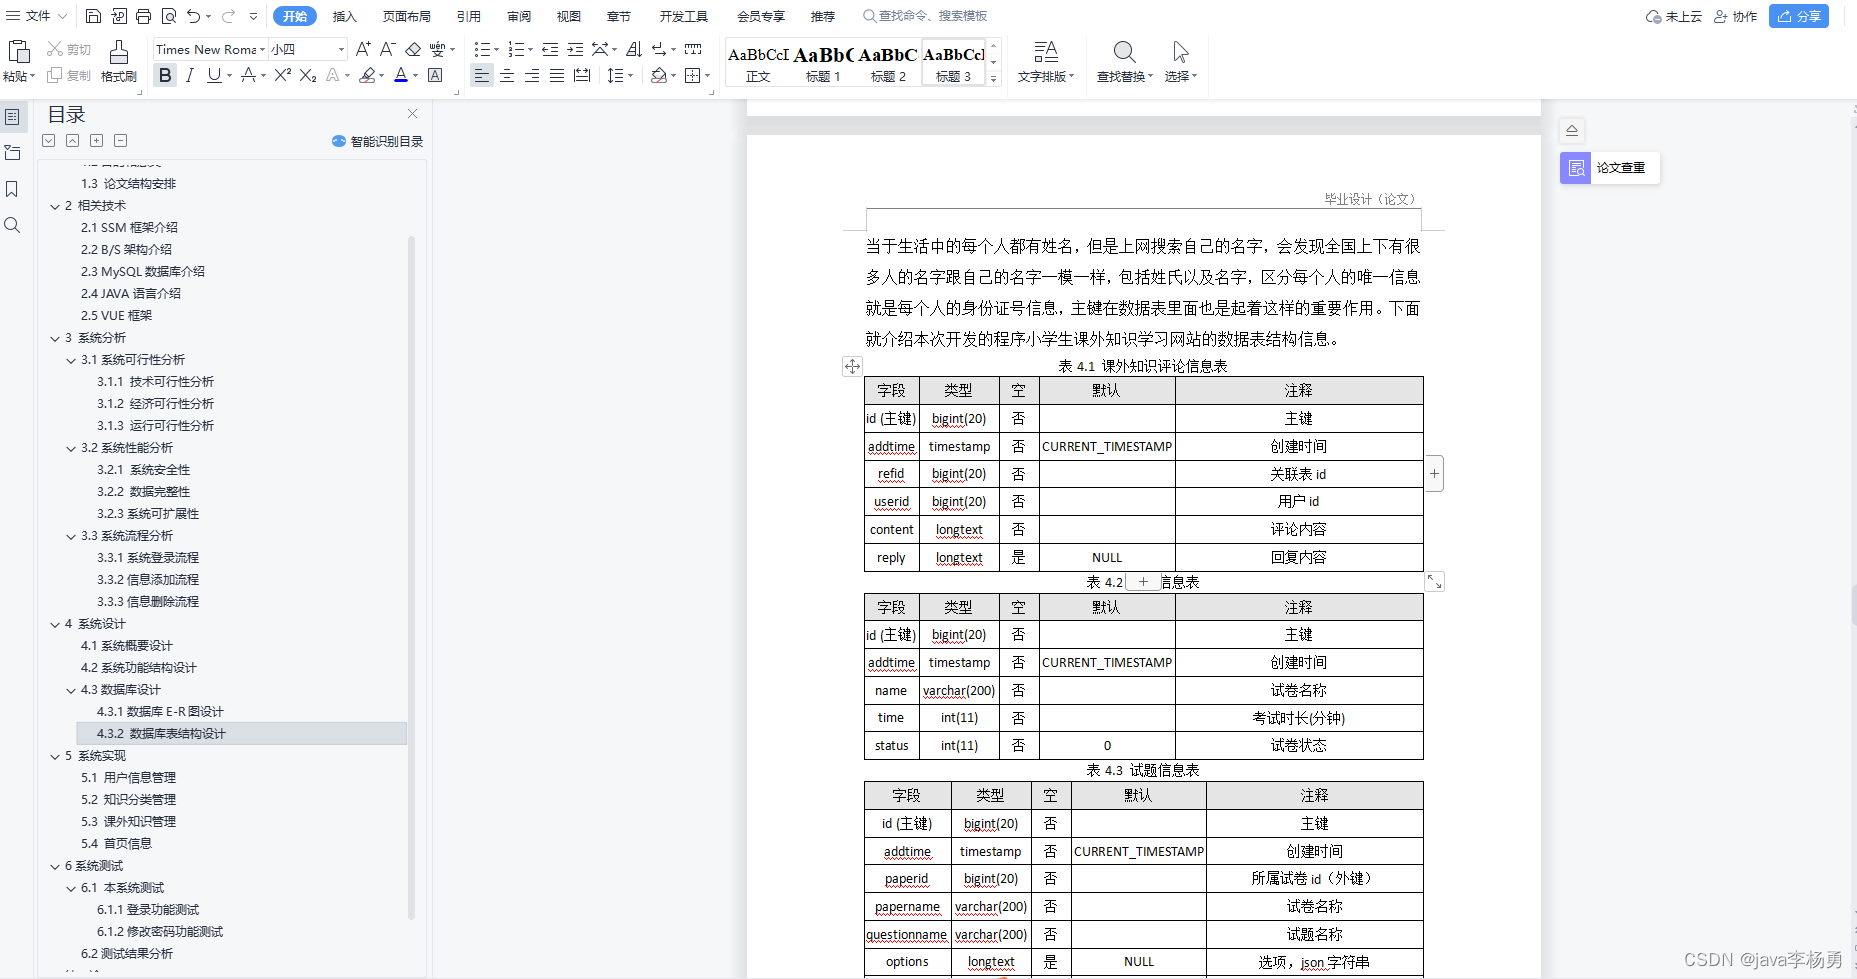Image resolution: width=1857 pixels, height=979 pixels.
Task: Switch to the 视图 tab
Action: [569, 16]
